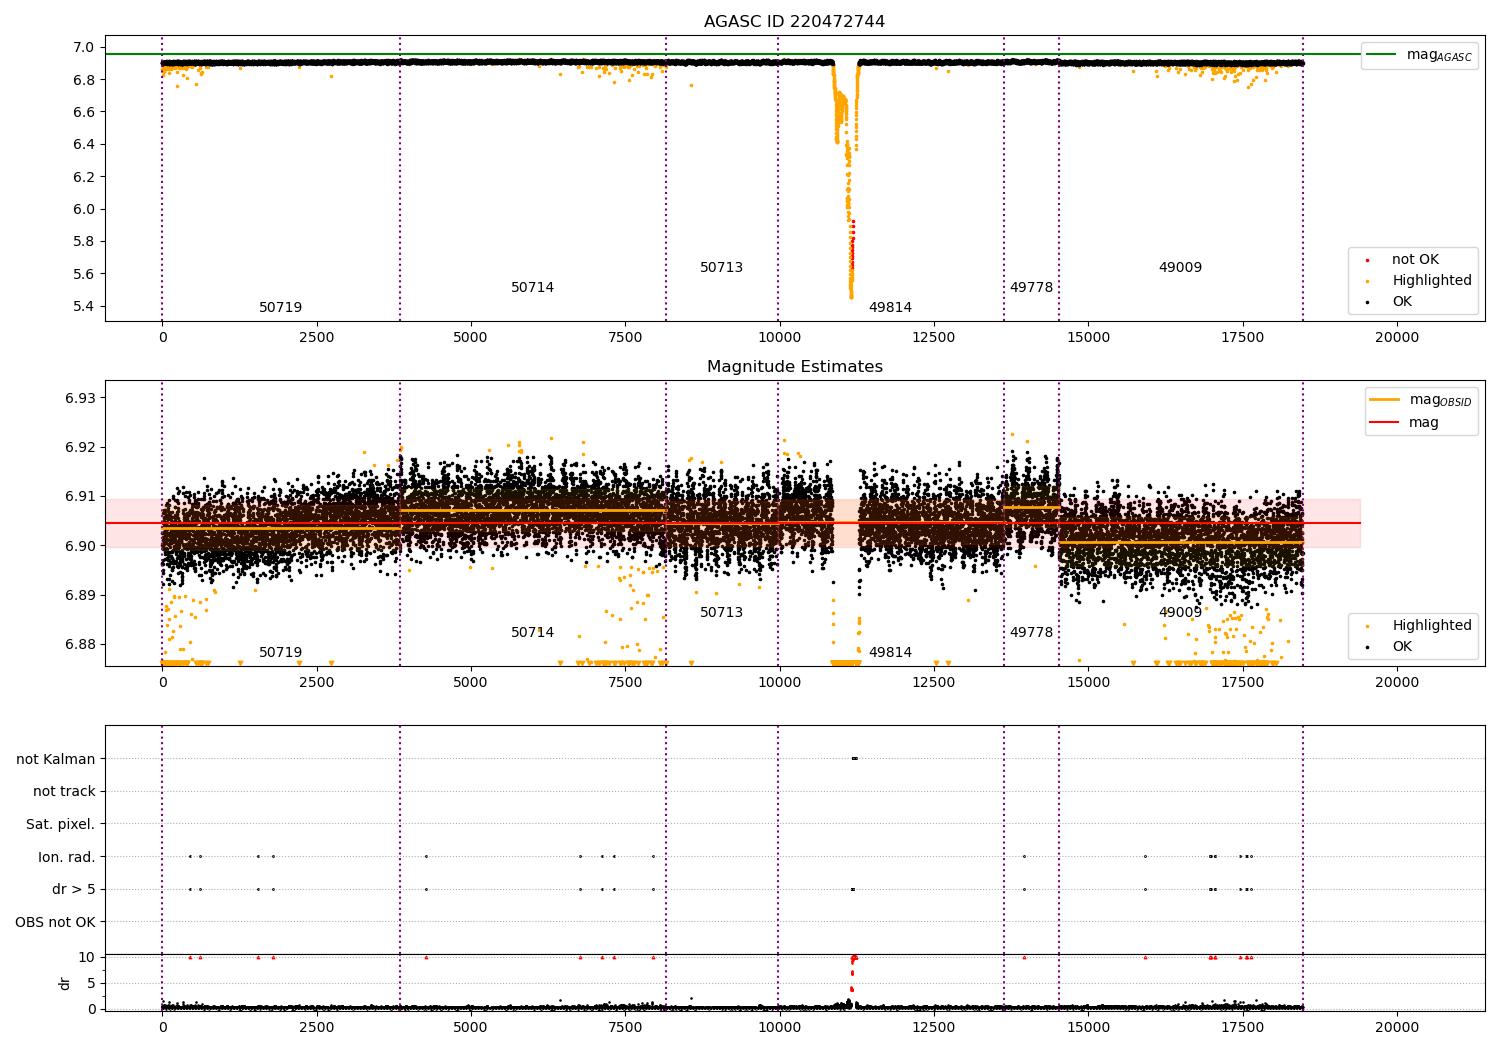
Task: Click x-axis tick 20000 under top plot
Action: 1396,338
